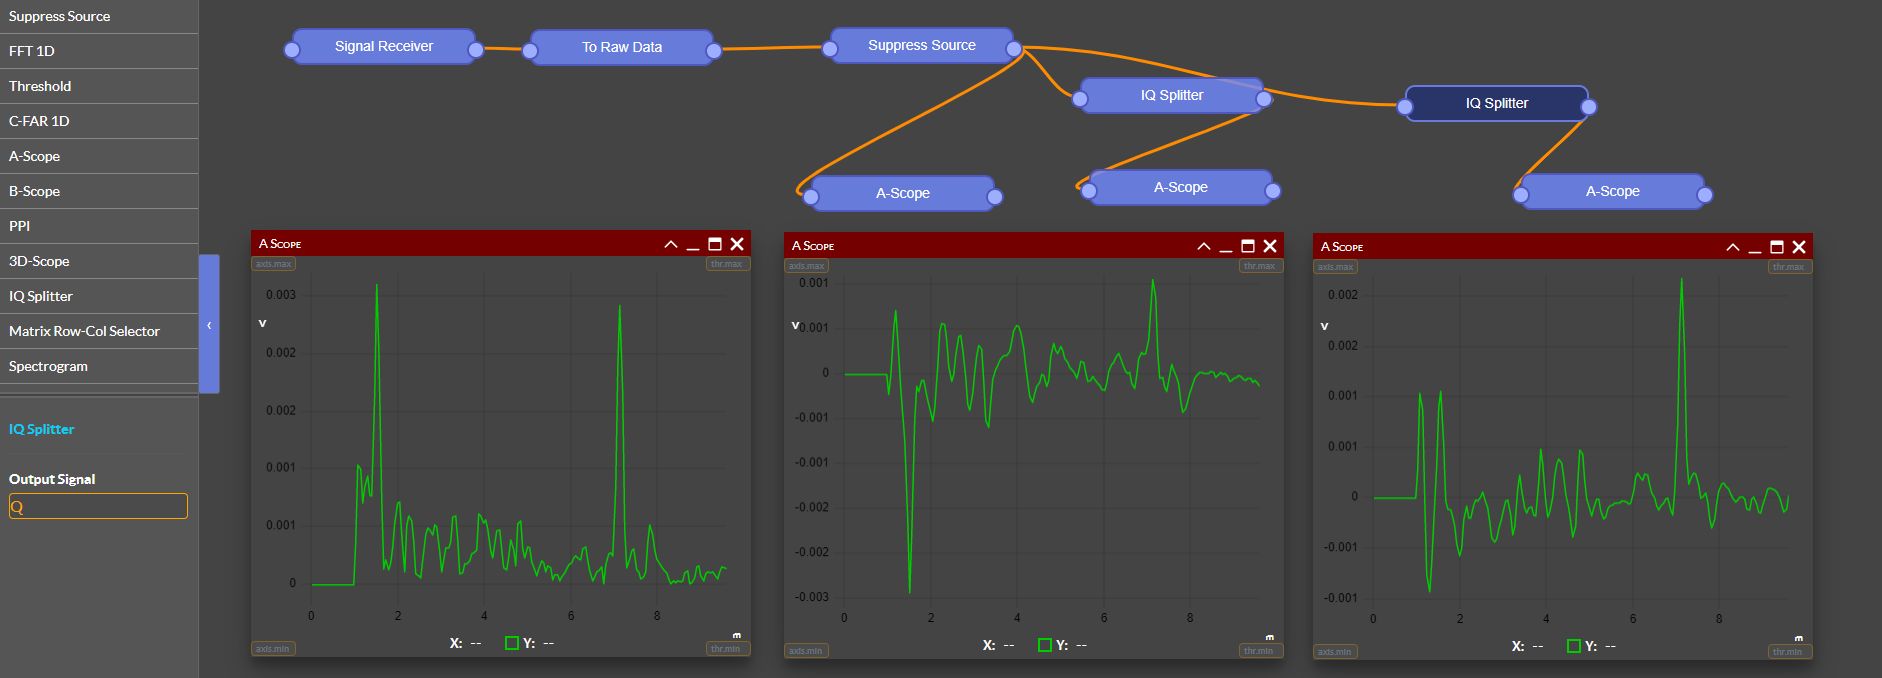
Task: Select Suppress Source in the sidebar block list
Action: [x=99, y=16]
